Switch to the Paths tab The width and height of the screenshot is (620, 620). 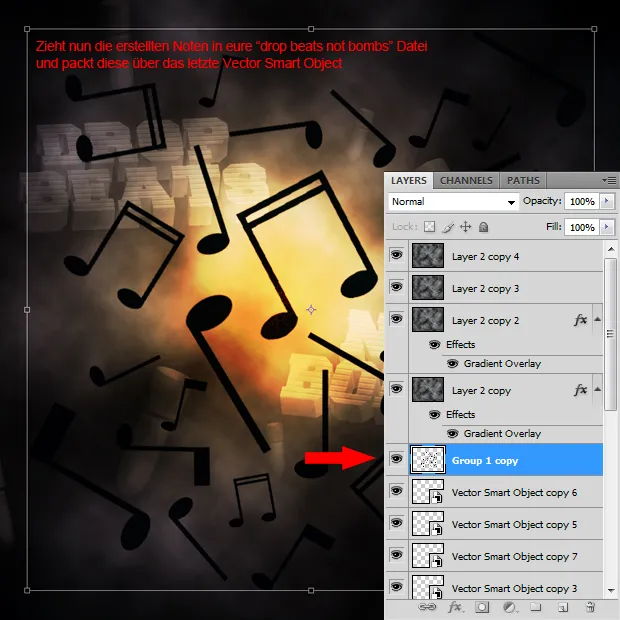click(x=523, y=181)
